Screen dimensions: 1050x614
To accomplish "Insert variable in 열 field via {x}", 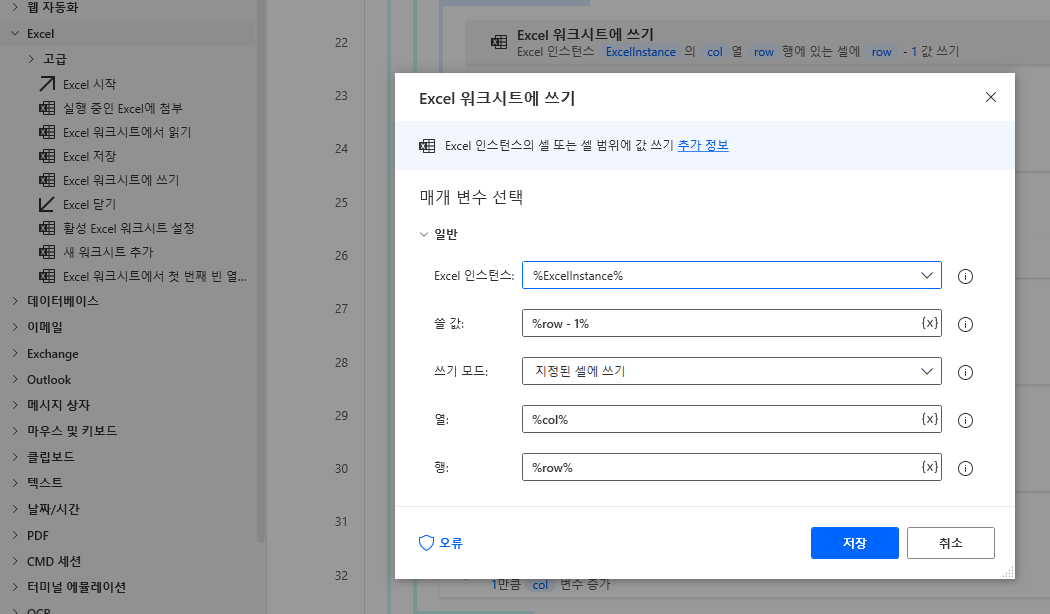I will coord(929,418).
